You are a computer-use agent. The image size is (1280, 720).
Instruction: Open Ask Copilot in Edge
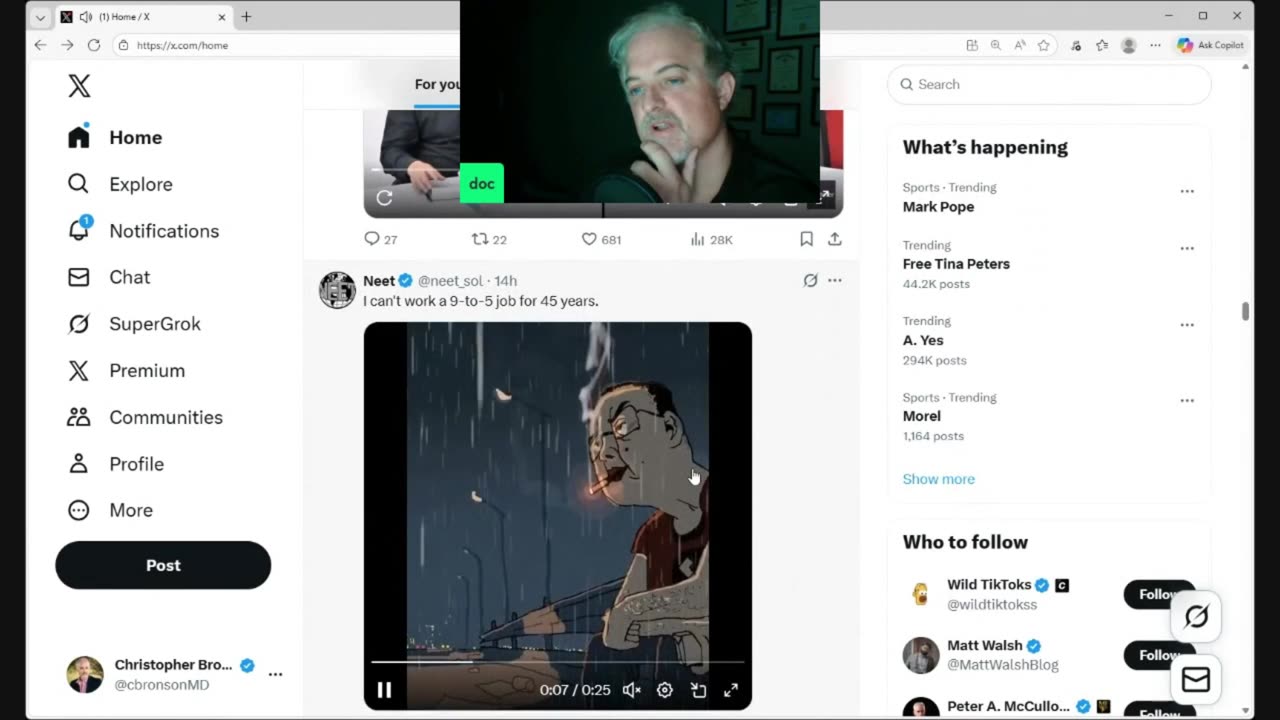[x=1210, y=45]
